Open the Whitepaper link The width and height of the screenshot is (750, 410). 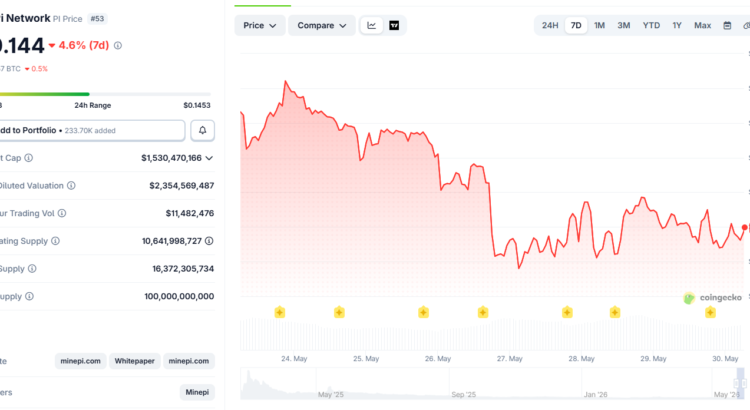(134, 361)
